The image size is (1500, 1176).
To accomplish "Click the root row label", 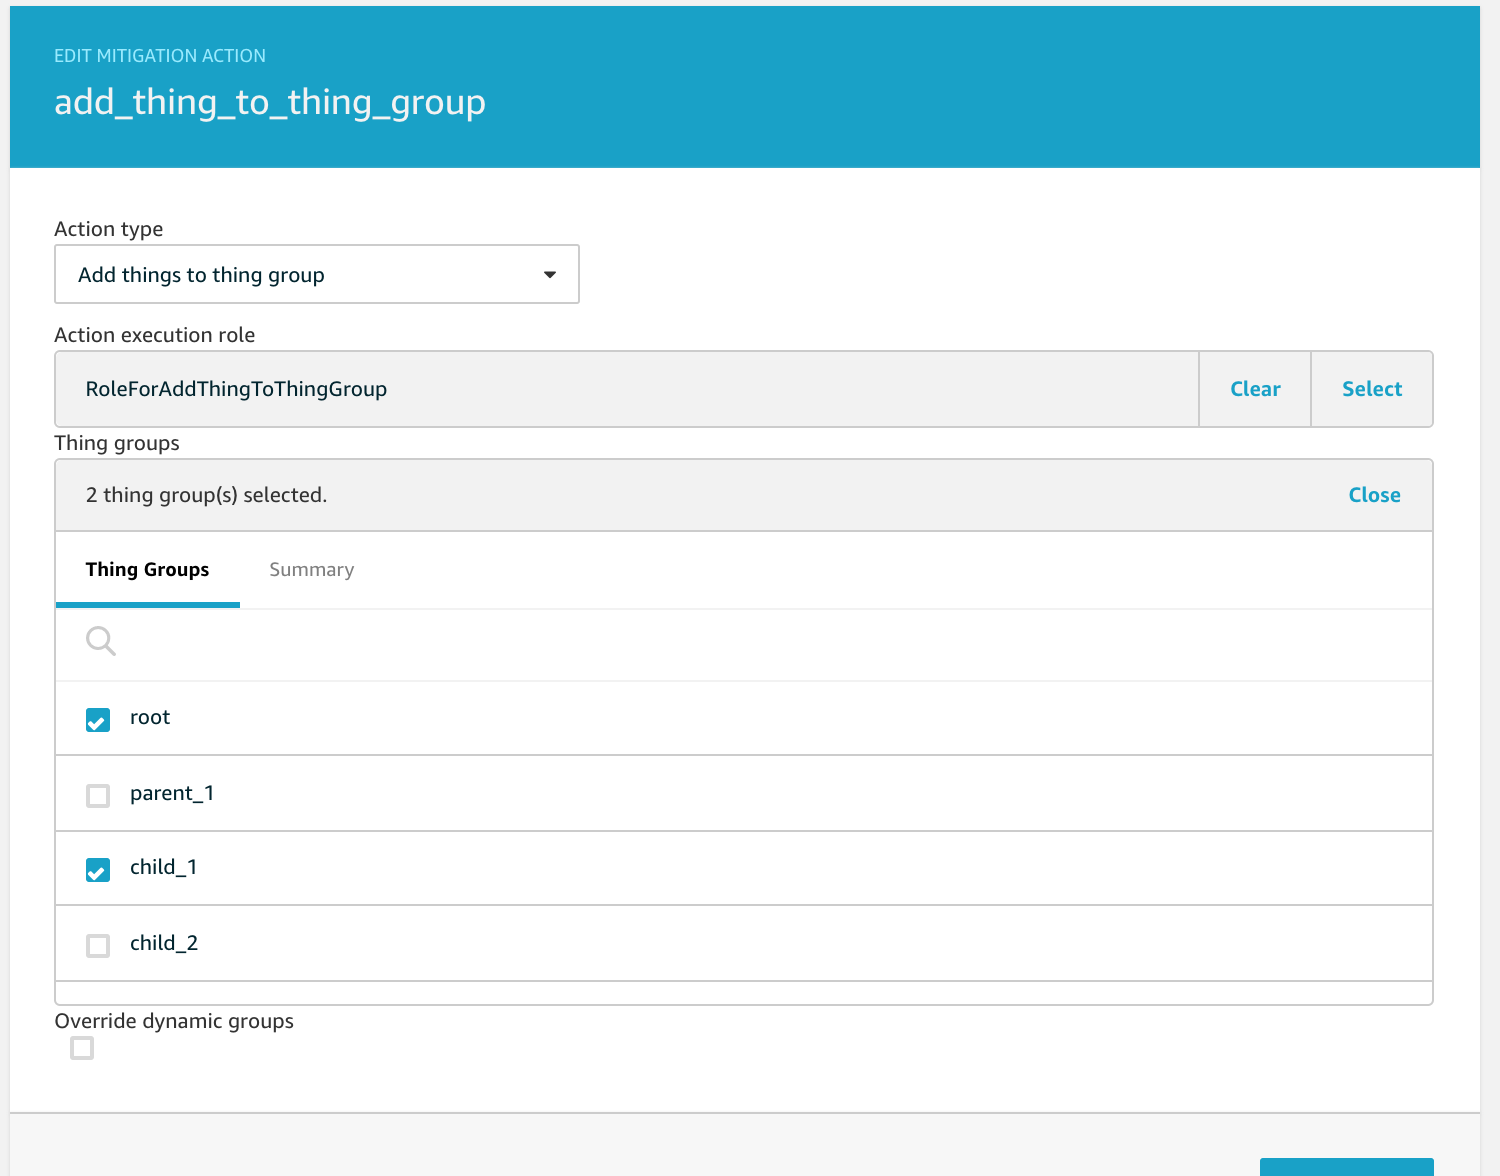I will 150,718.
